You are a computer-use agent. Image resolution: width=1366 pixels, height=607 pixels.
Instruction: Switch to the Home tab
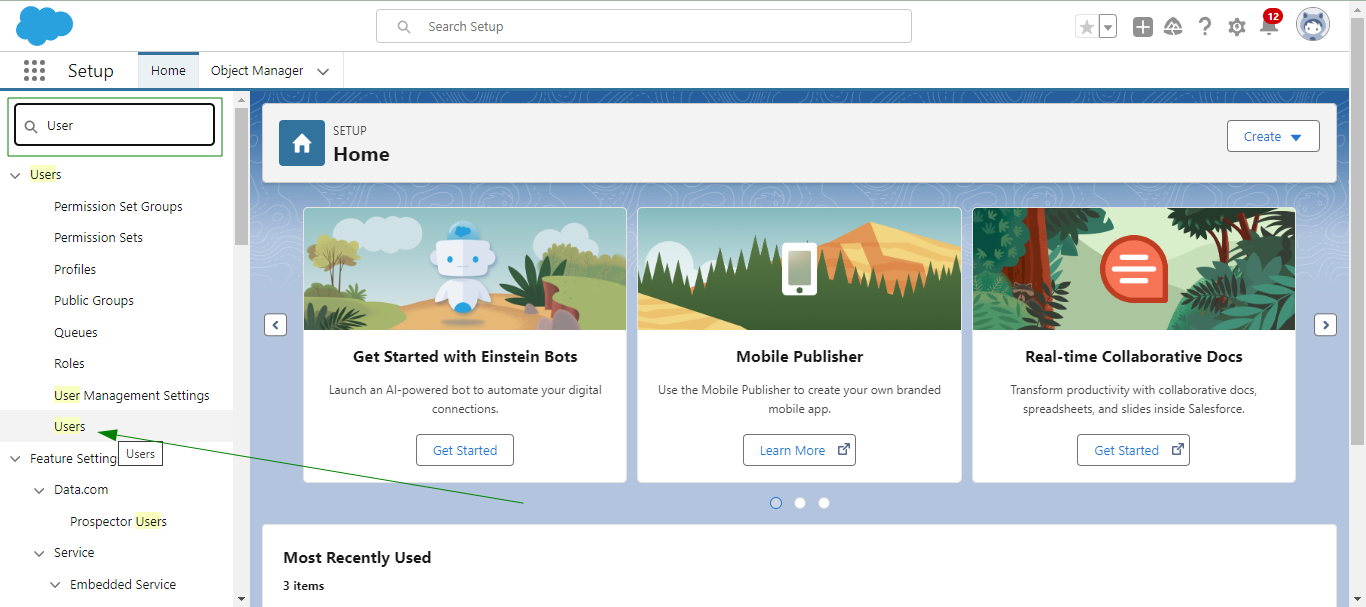(168, 71)
